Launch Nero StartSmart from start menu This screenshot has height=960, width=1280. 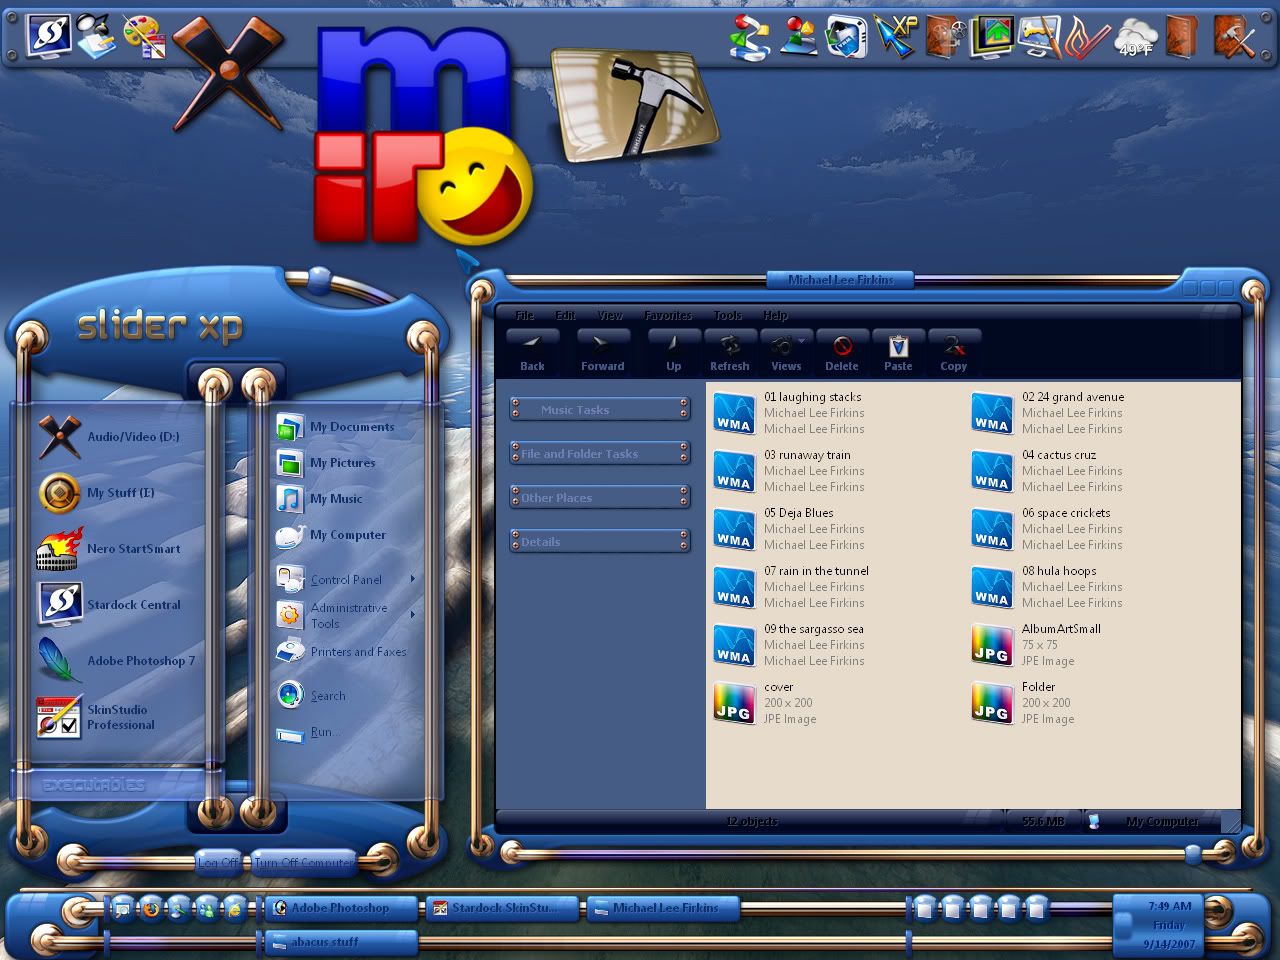110,549
